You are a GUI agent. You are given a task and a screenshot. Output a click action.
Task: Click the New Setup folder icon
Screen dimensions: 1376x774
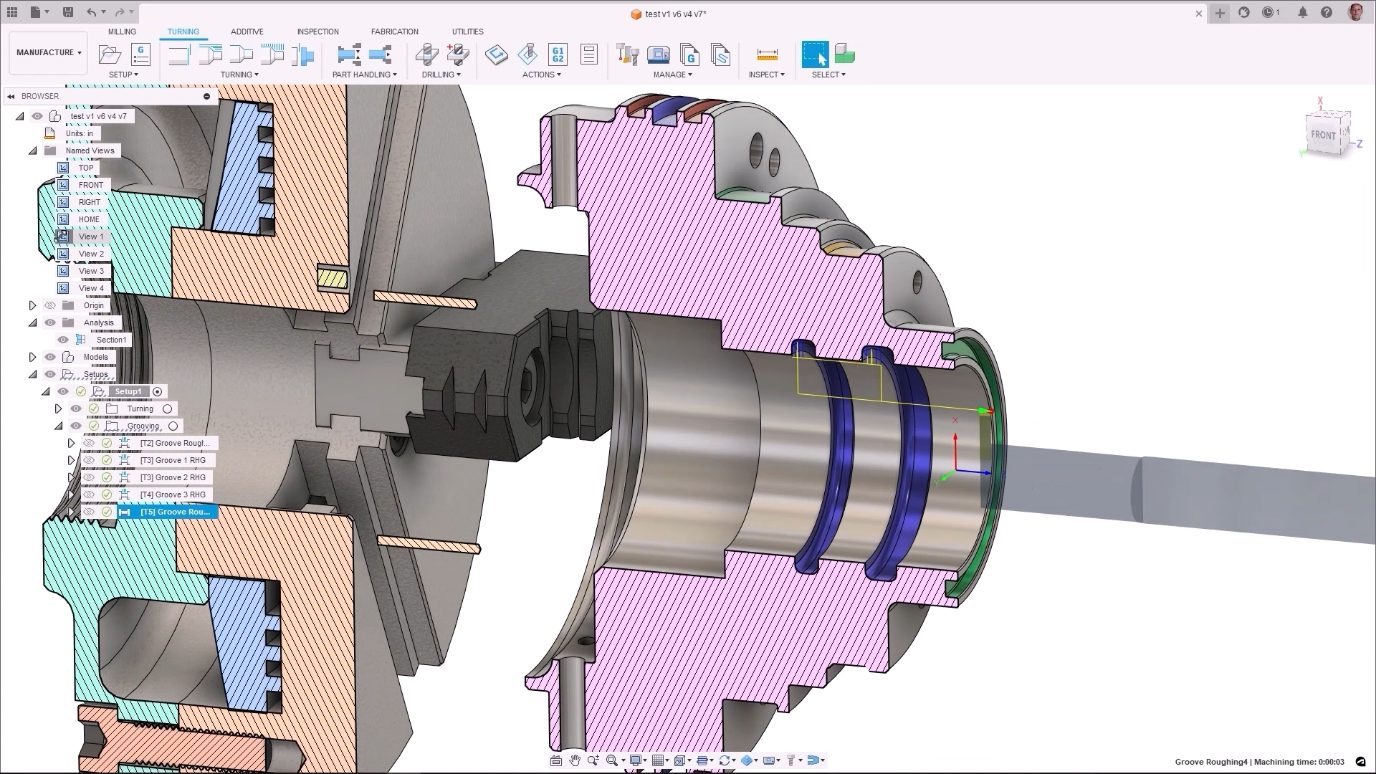click(110, 54)
